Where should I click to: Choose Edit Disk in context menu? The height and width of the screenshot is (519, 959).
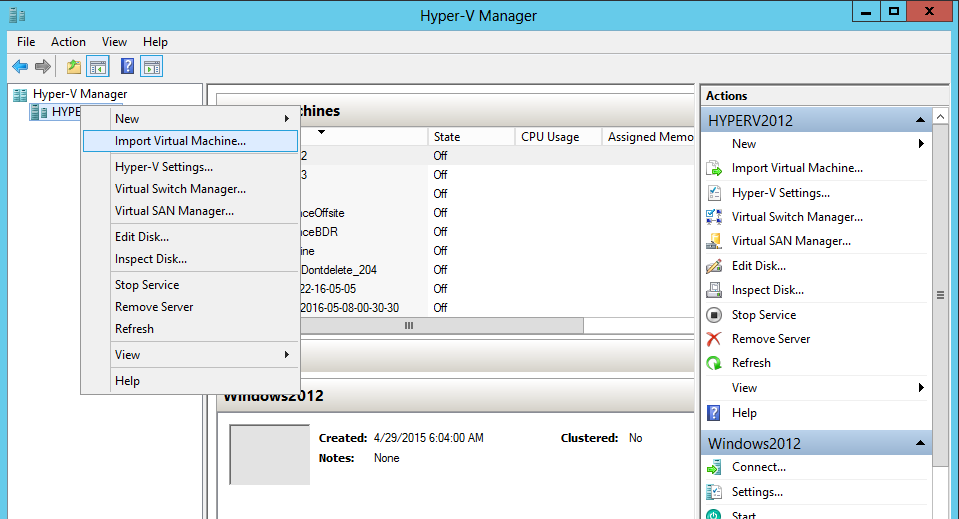(190, 237)
